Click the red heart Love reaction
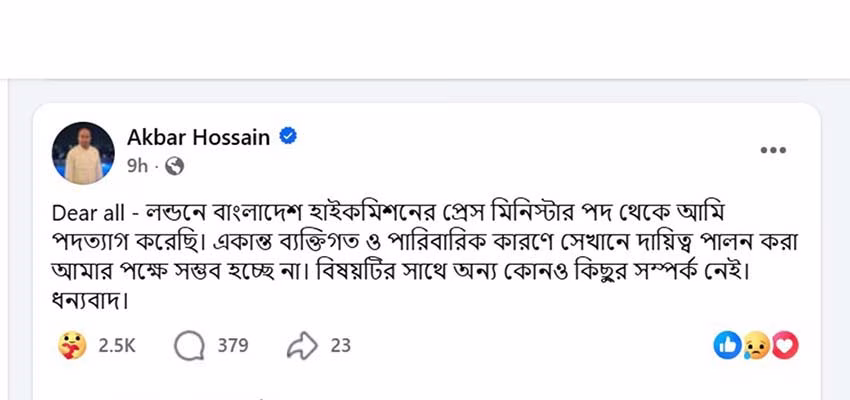 tap(786, 346)
